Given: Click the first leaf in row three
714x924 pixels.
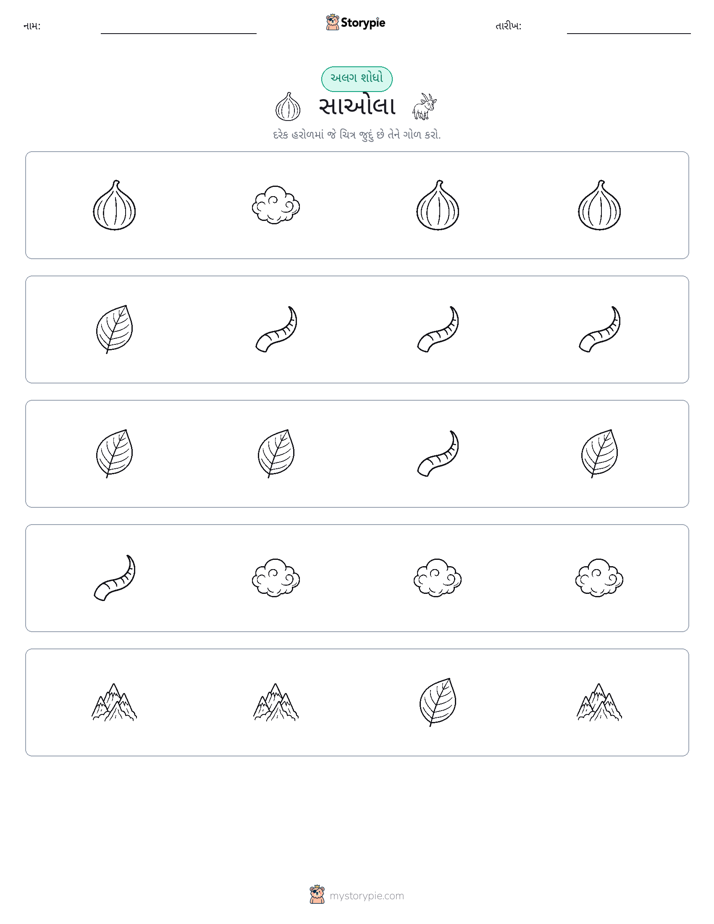Looking at the screenshot, I should [x=114, y=453].
